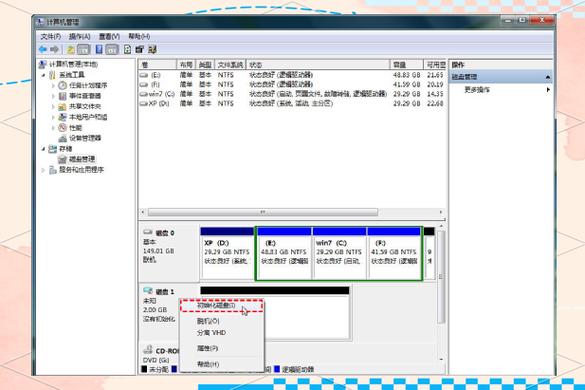
Task: Collapse the 磁盘管理 section in actions pane
Action: [547, 77]
